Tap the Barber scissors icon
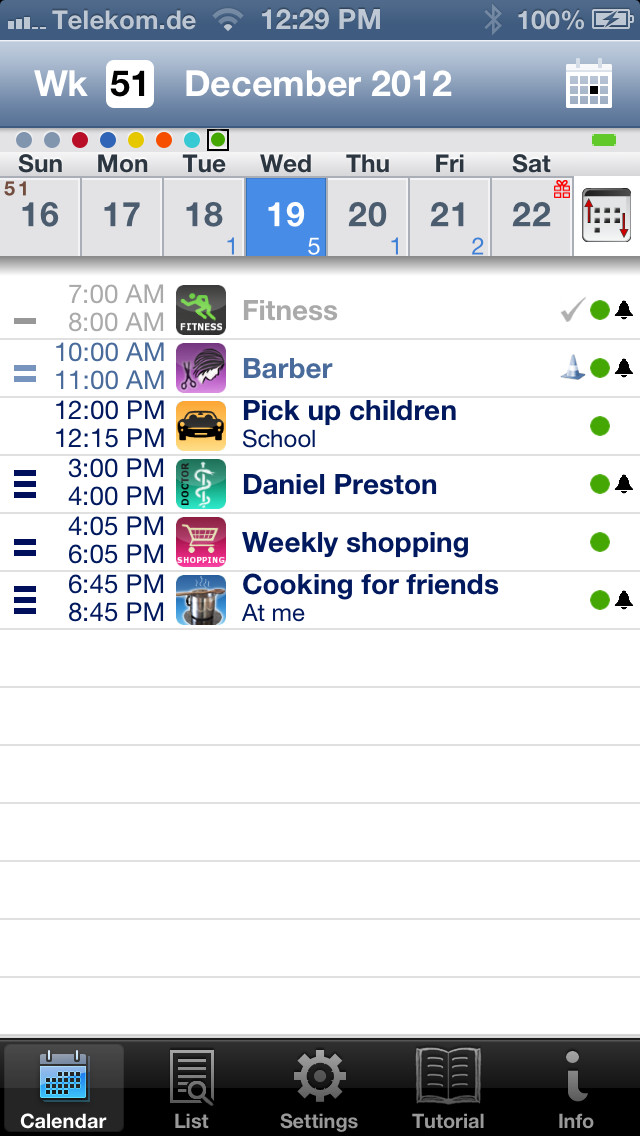The image size is (640, 1136). (x=201, y=368)
